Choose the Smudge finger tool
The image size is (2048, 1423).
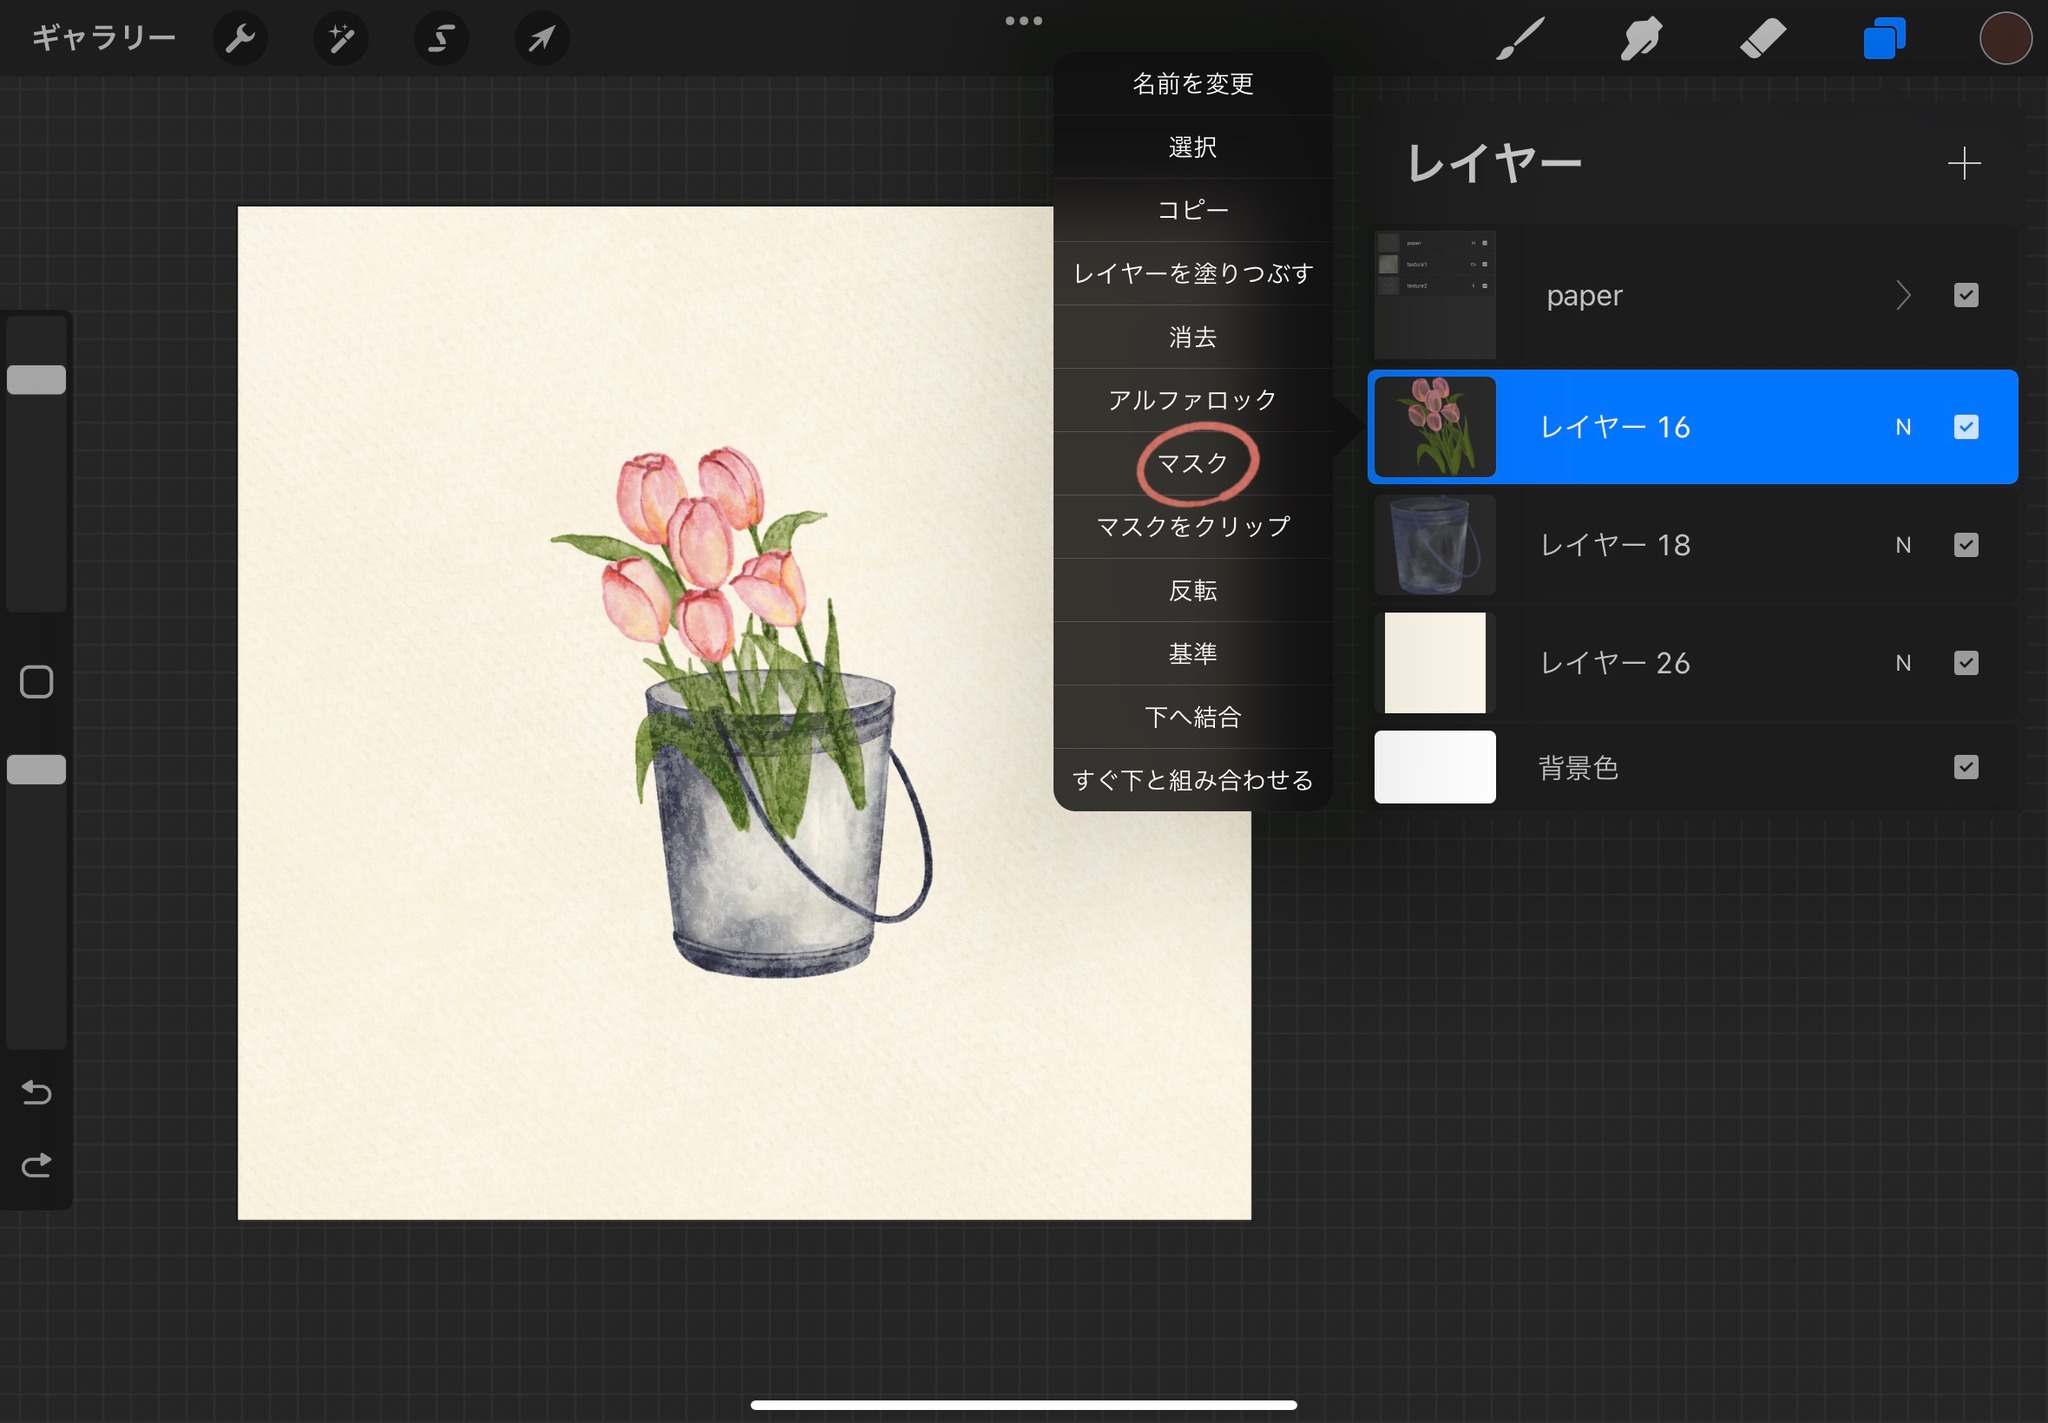pyautogui.click(x=1641, y=38)
